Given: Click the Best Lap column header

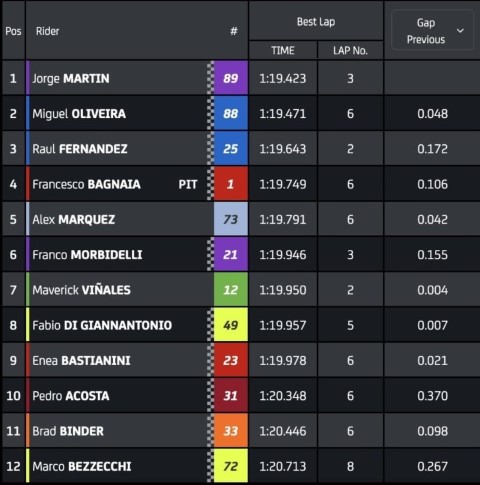Looking at the screenshot, I should pyautogui.click(x=316, y=22).
